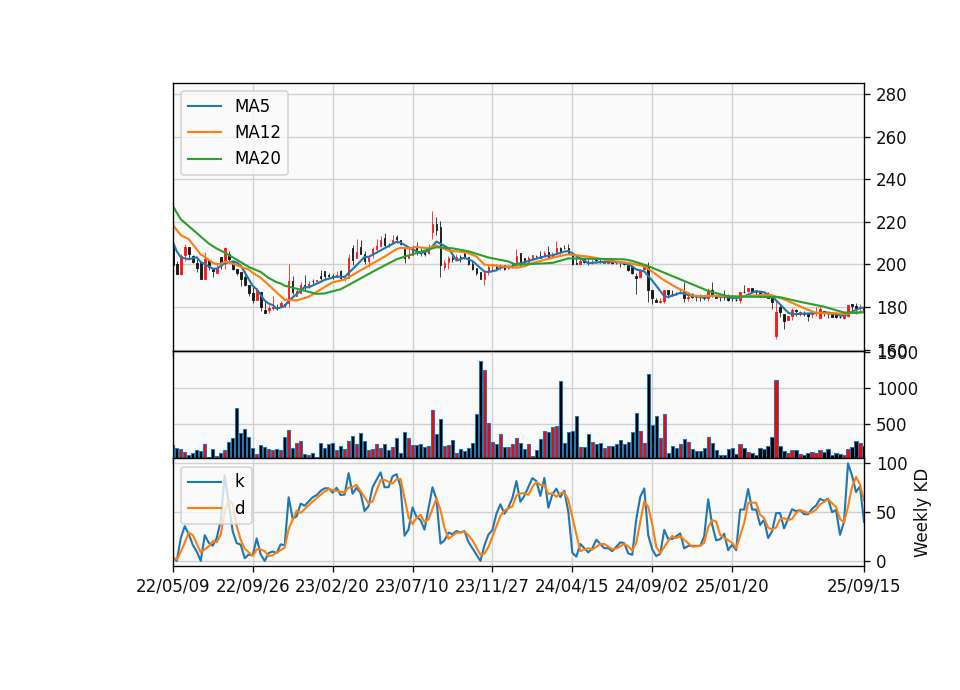Viewport: 960px width, 690px height.
Task: Click the 0 KD axis label
Action: click(882, 561)
